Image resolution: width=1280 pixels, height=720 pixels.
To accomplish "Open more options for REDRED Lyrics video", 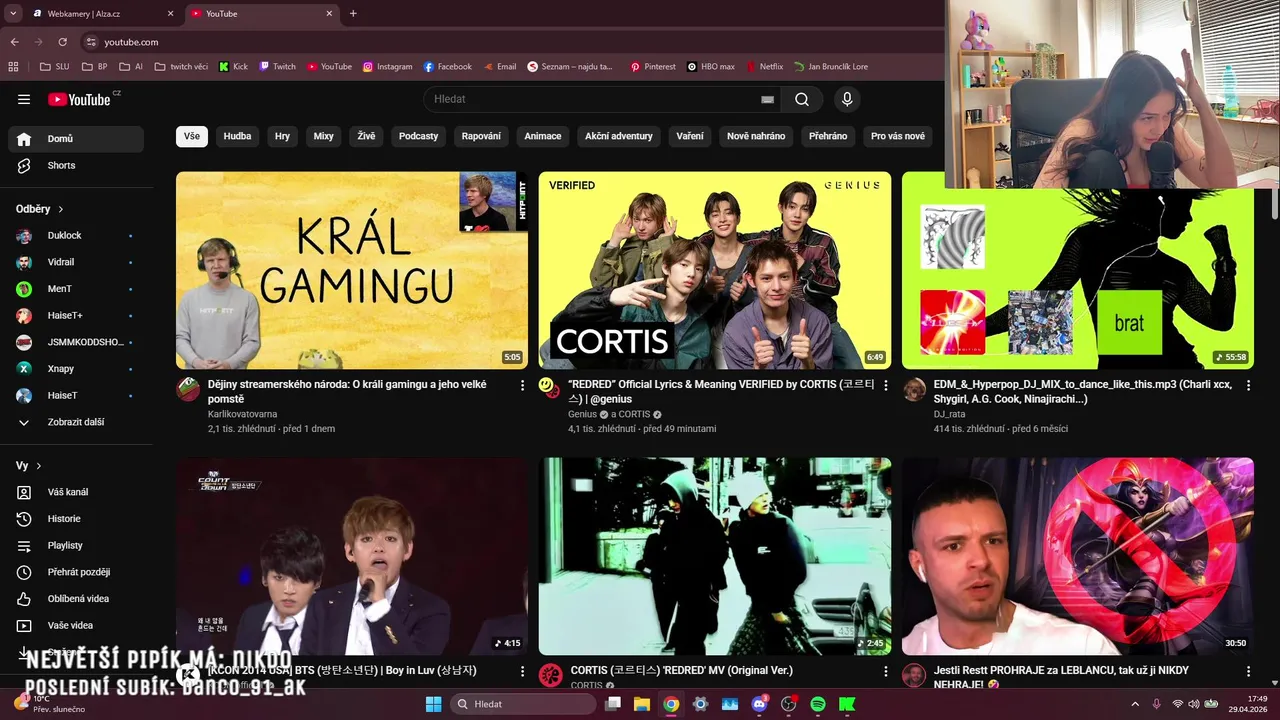I will pos(885,385).
